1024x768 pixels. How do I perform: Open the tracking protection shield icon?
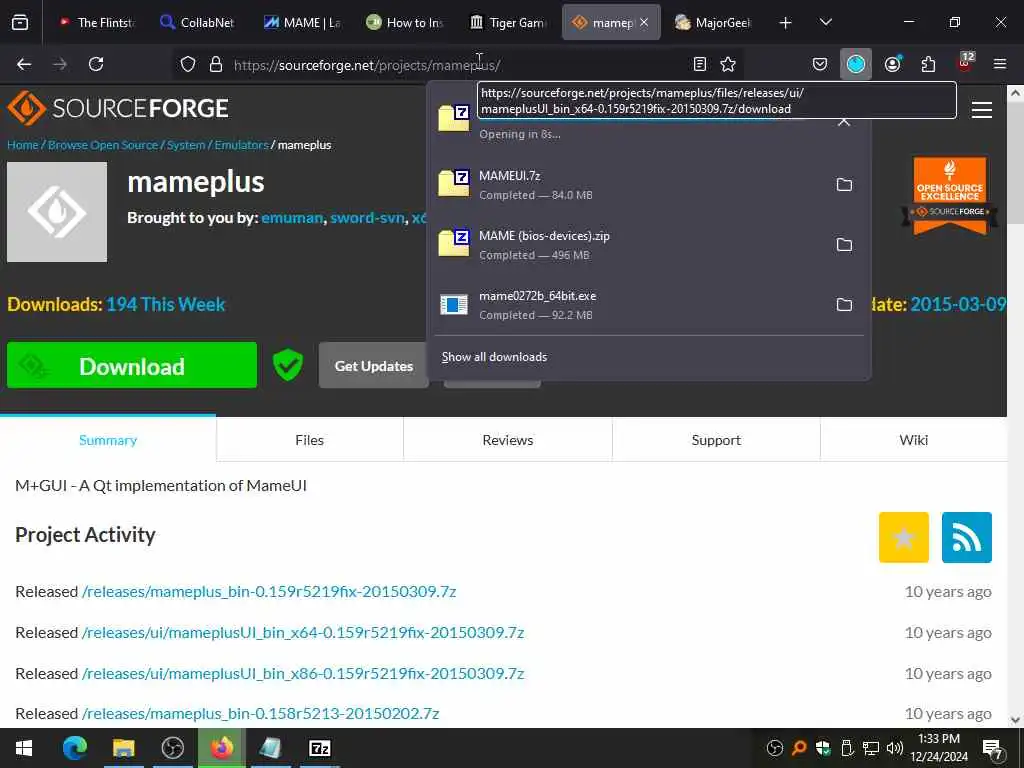tap(188, 64)
